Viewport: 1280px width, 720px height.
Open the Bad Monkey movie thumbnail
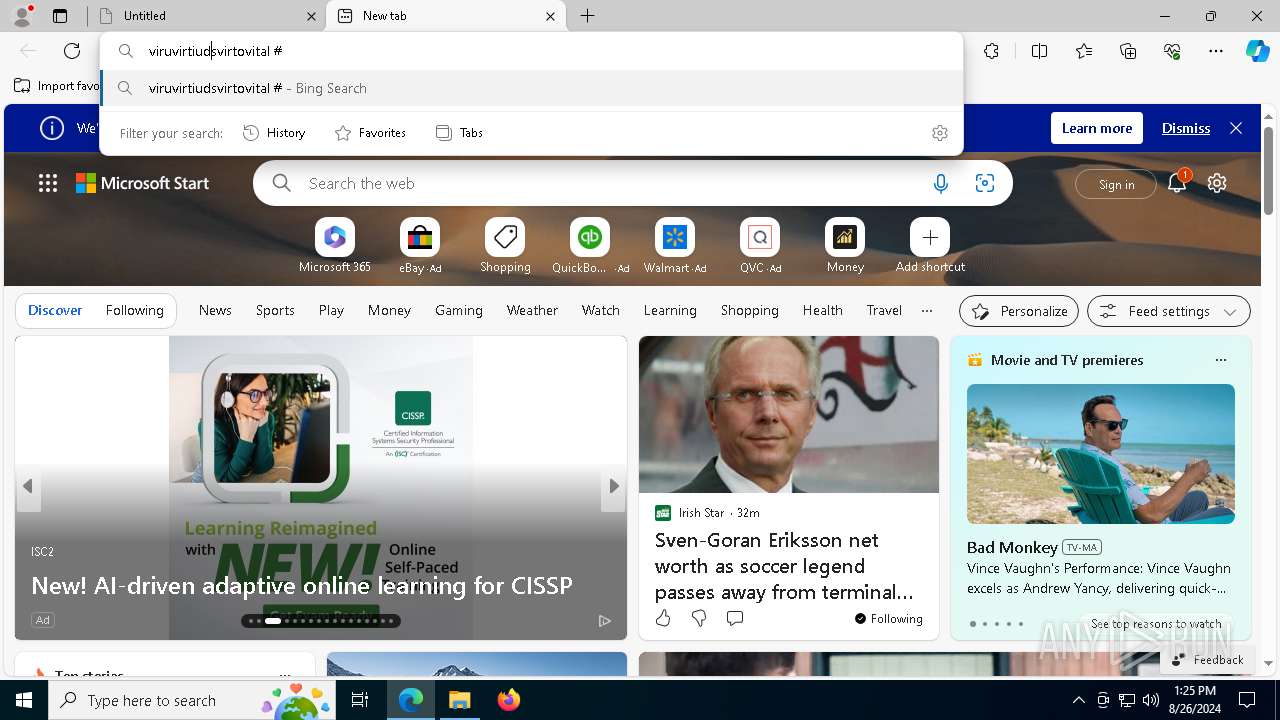(x=1101, y=454)
